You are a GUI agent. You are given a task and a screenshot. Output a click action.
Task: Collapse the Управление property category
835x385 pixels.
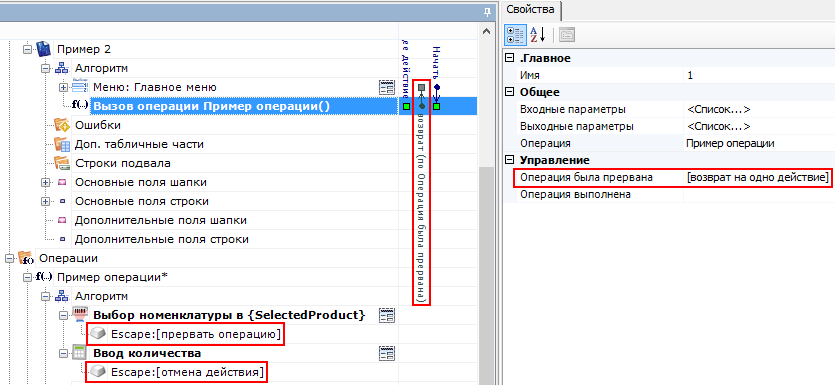510,160
